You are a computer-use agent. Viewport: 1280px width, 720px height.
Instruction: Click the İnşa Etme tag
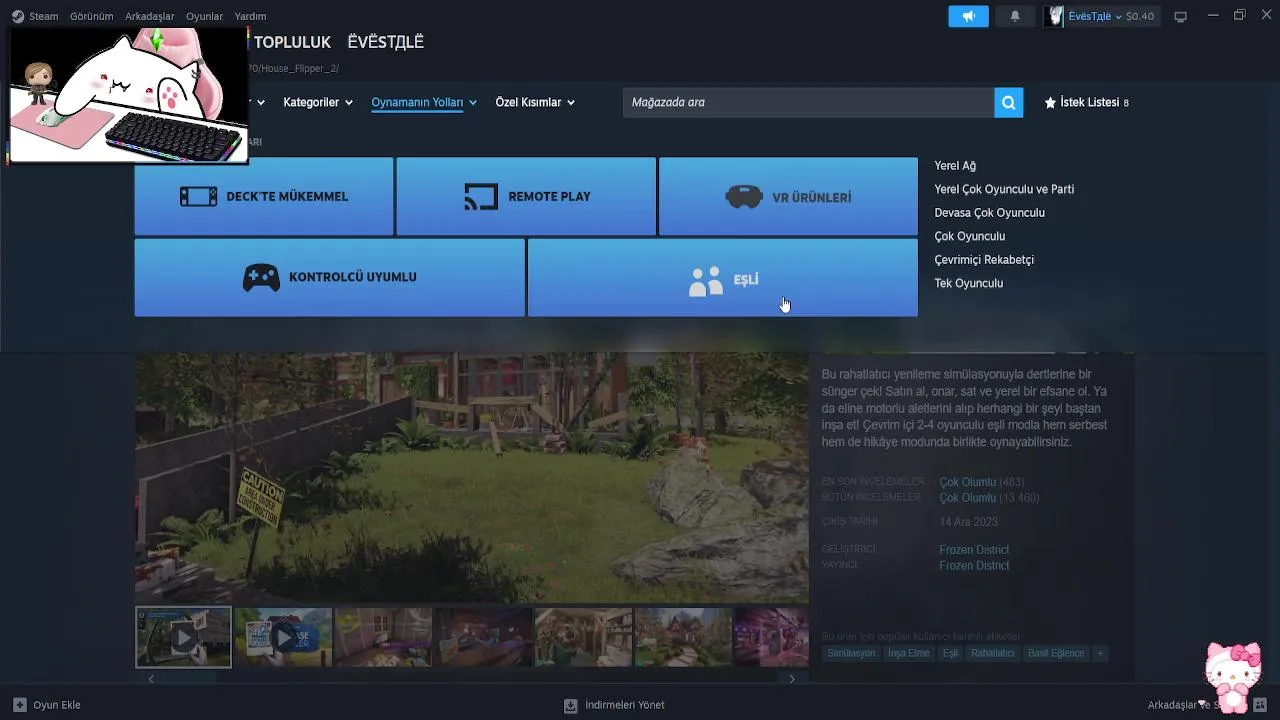[909, 653]
